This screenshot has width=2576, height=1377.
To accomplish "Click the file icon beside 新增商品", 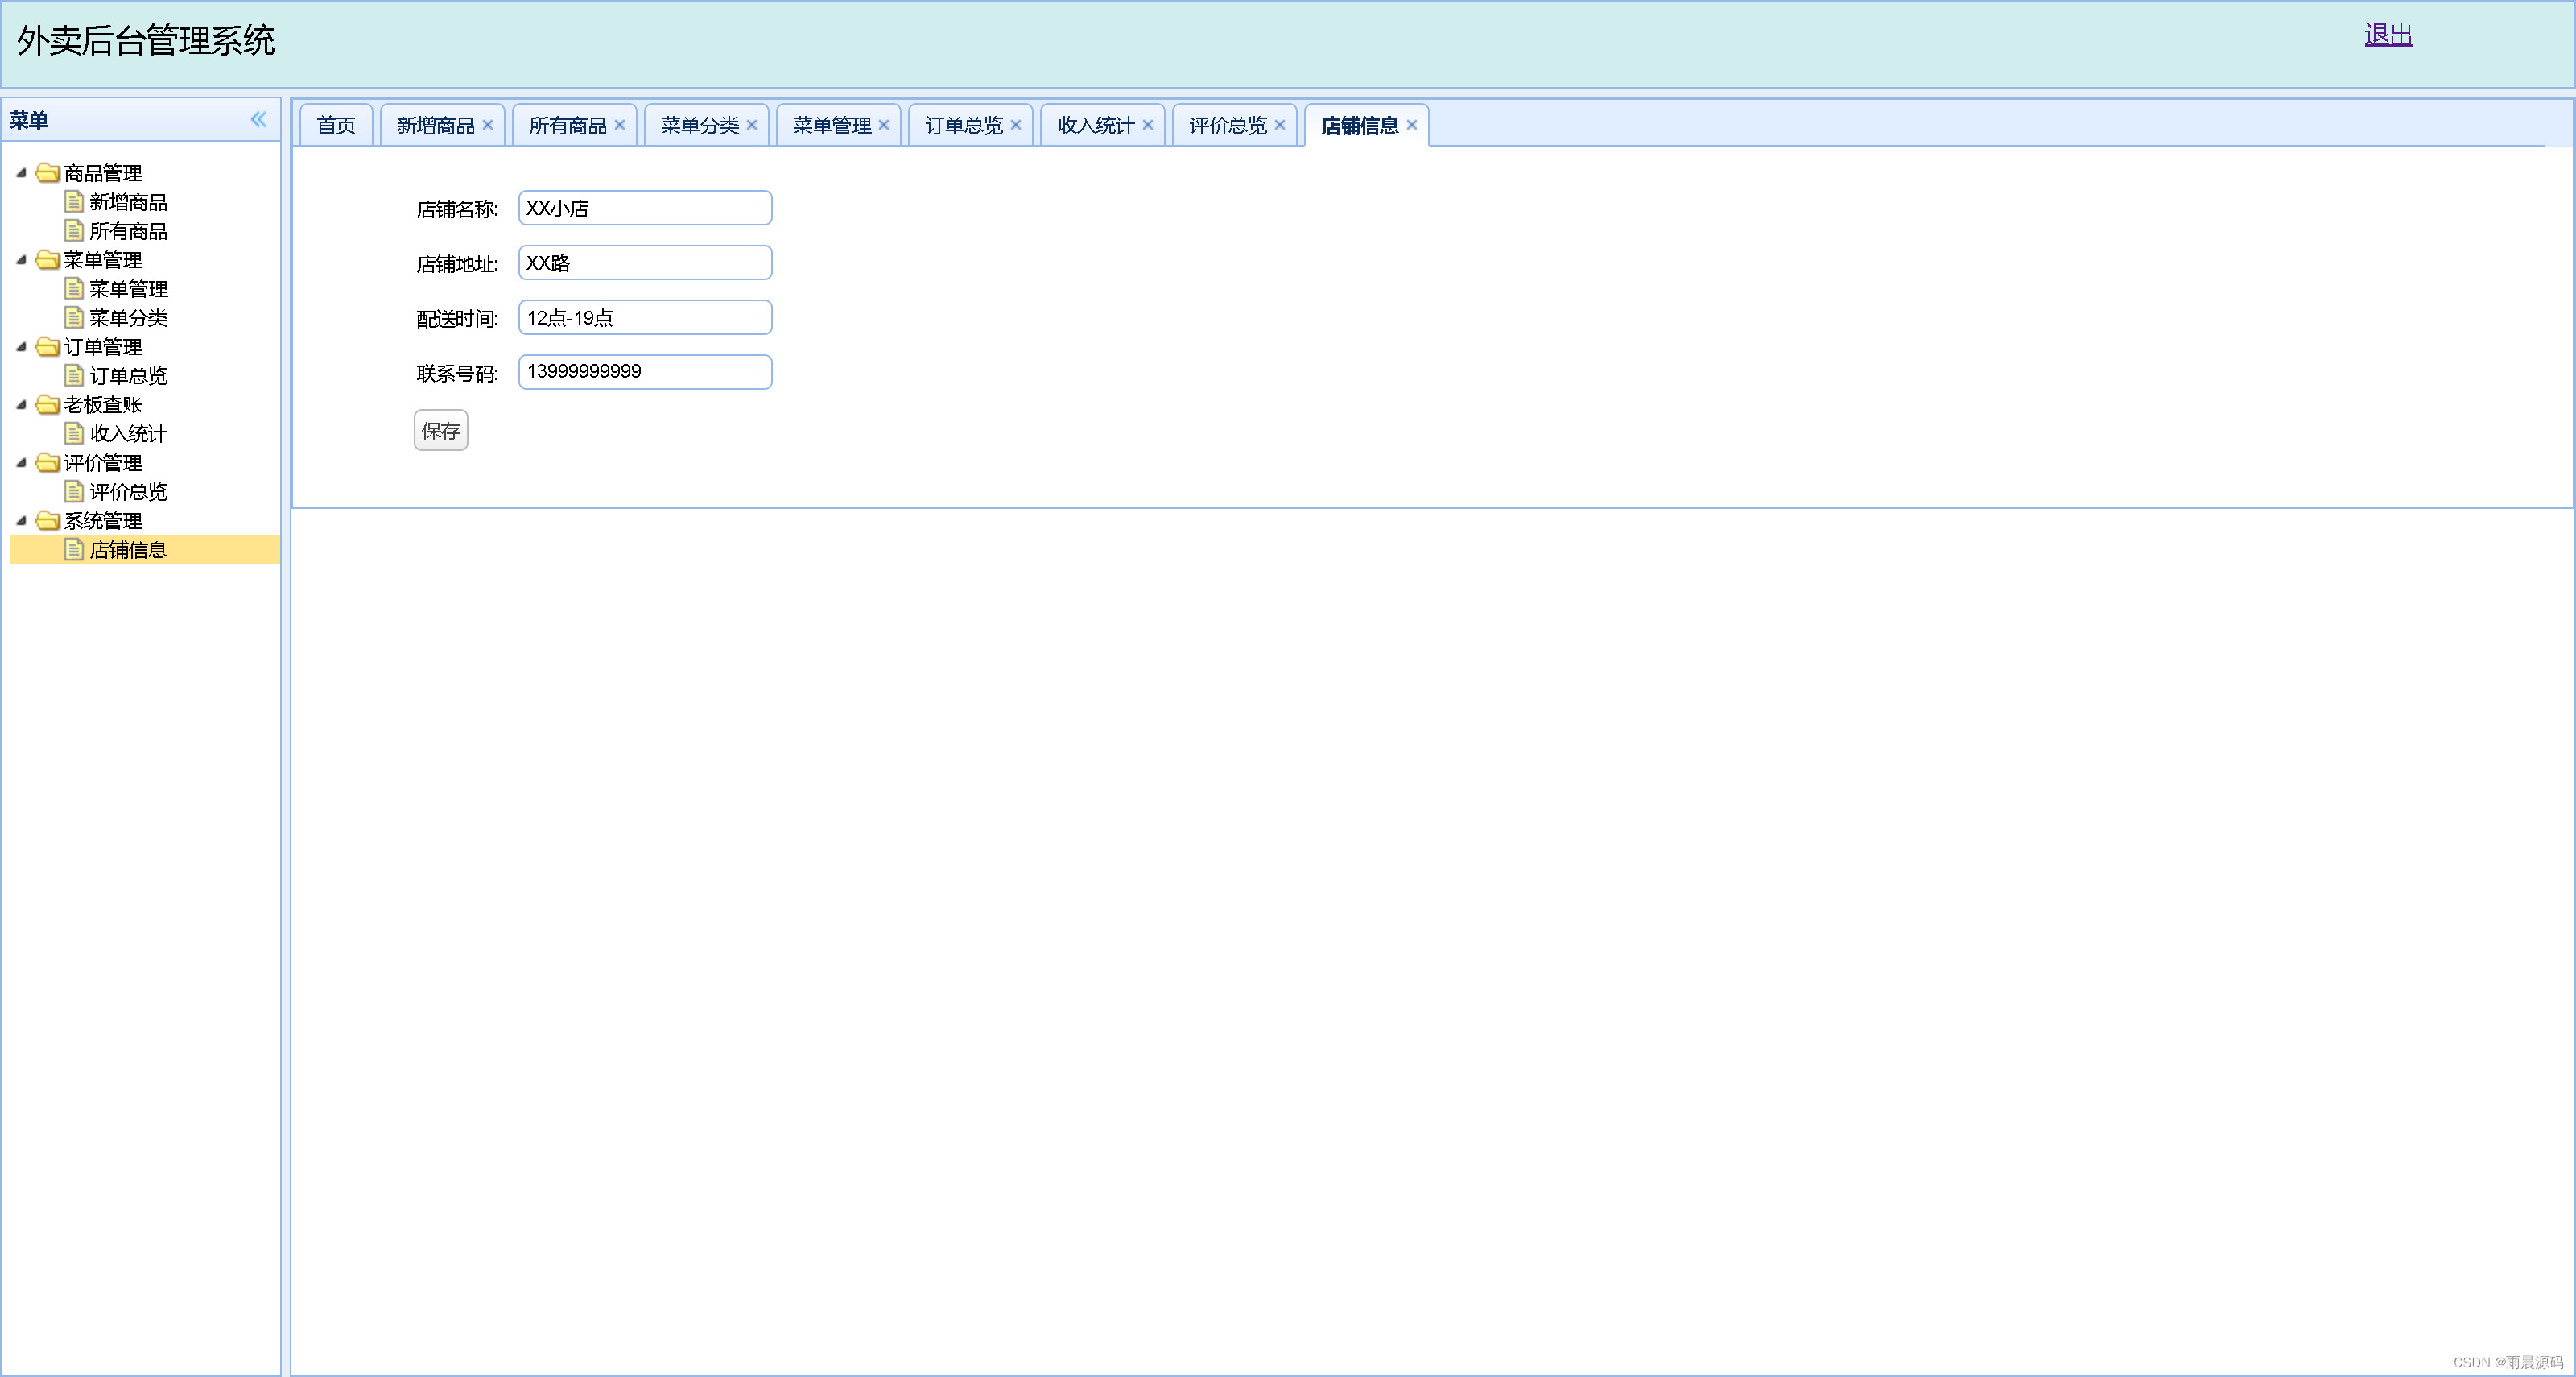I will coord(74,202).
